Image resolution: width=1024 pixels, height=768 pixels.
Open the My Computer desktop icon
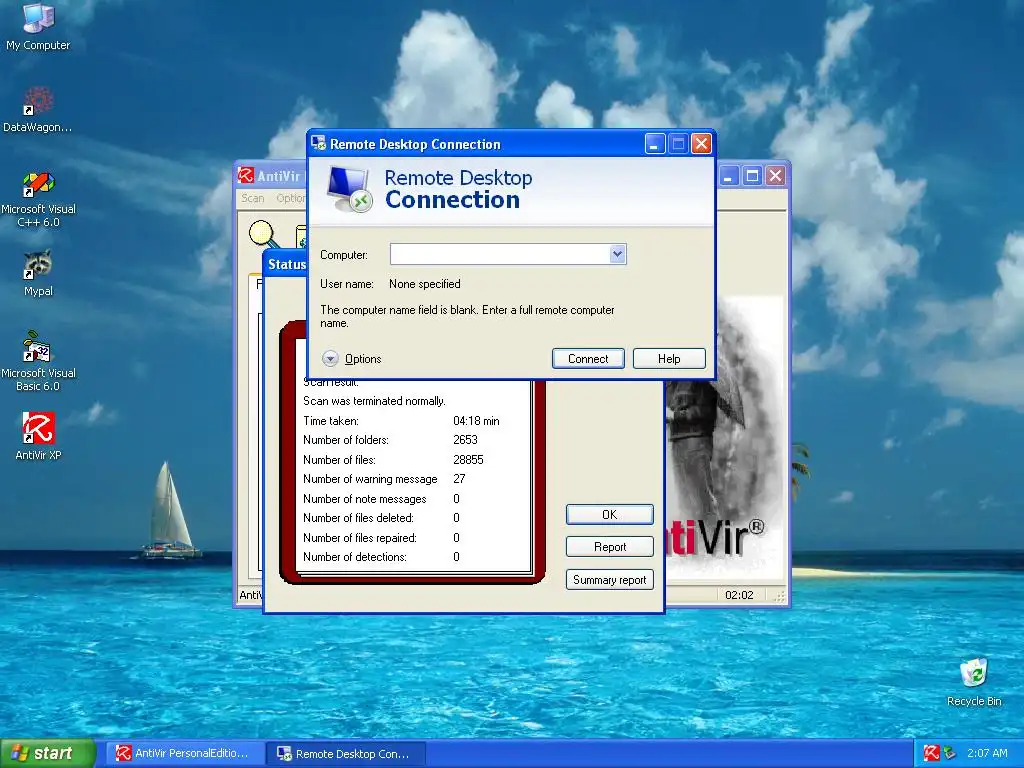pyautogui.click(x=38, y=26)
